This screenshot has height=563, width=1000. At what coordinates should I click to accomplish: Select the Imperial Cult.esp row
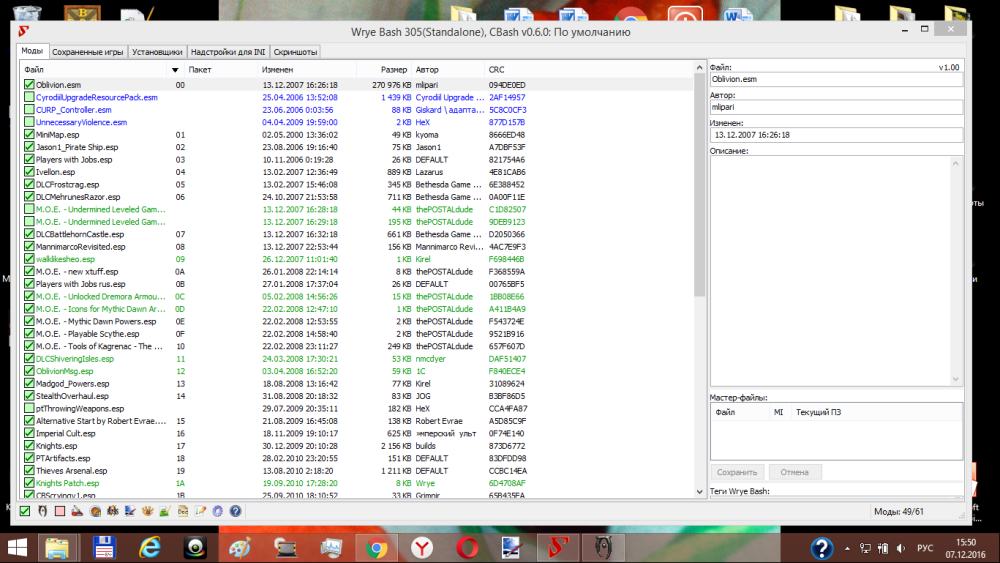coord(357,433)
